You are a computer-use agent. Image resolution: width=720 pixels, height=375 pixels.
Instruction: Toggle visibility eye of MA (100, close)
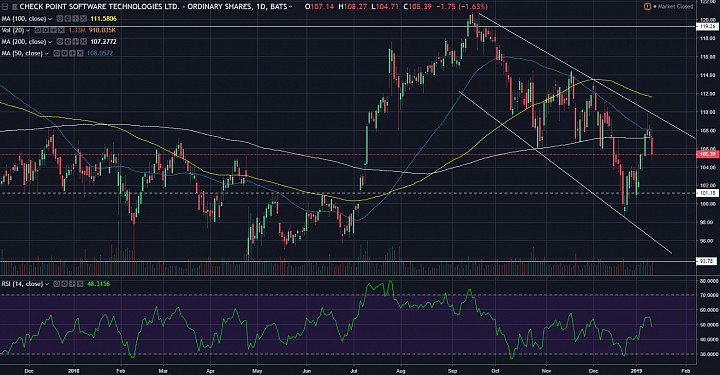pos(60,18)
